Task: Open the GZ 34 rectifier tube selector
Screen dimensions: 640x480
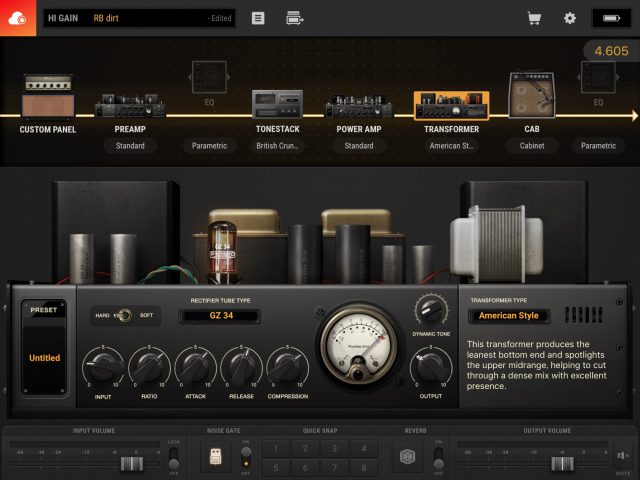Action: [219, 316]
